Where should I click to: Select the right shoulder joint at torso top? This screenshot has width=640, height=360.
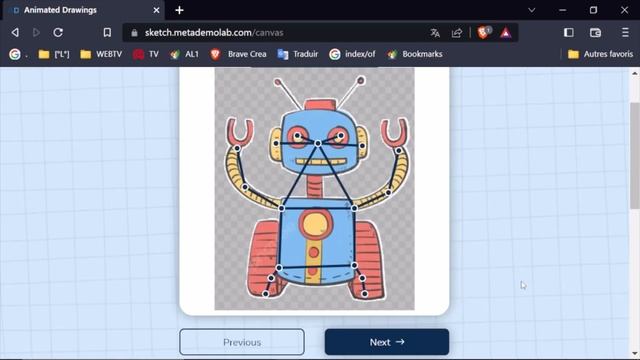(354, 208)
